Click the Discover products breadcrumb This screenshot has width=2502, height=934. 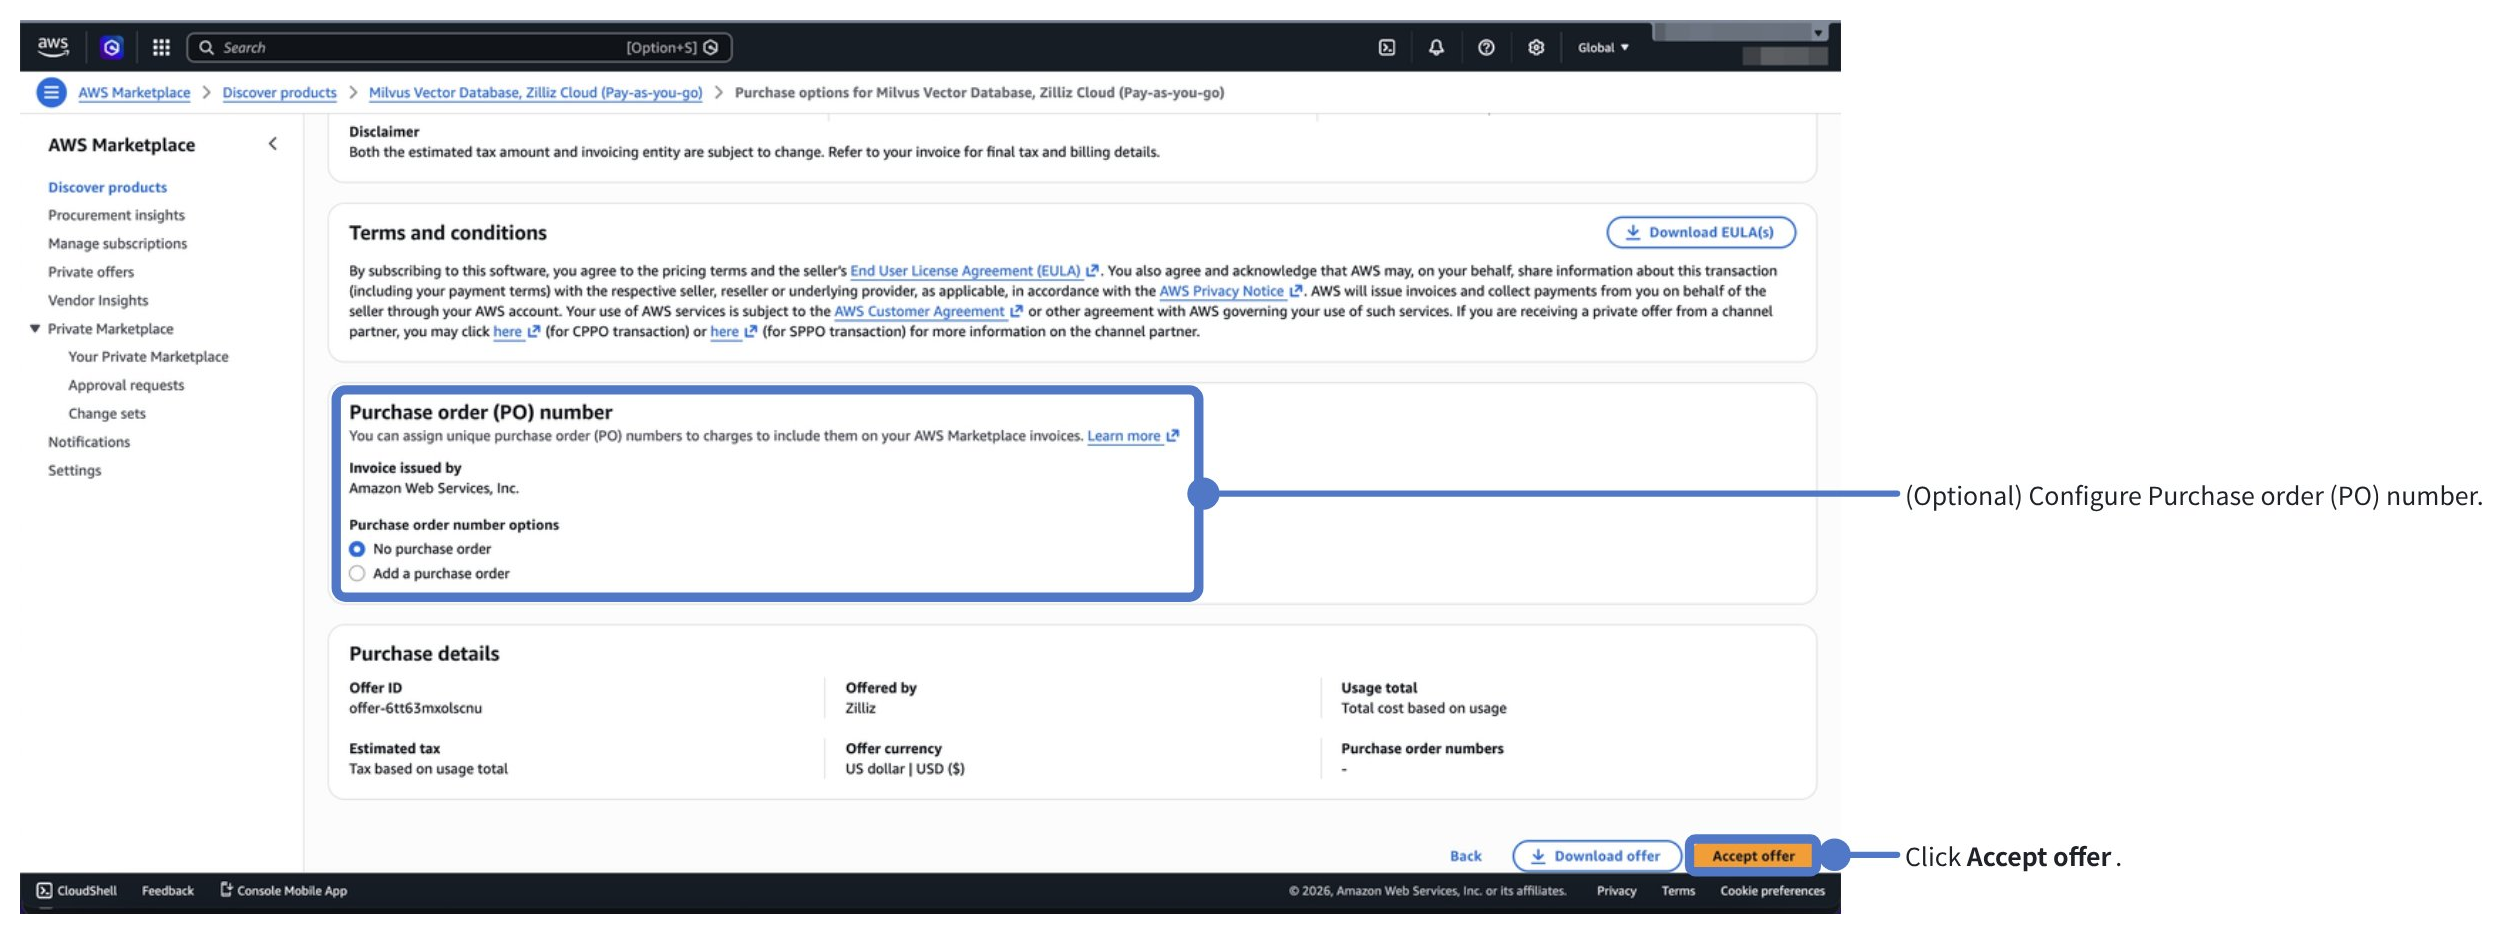279,92
